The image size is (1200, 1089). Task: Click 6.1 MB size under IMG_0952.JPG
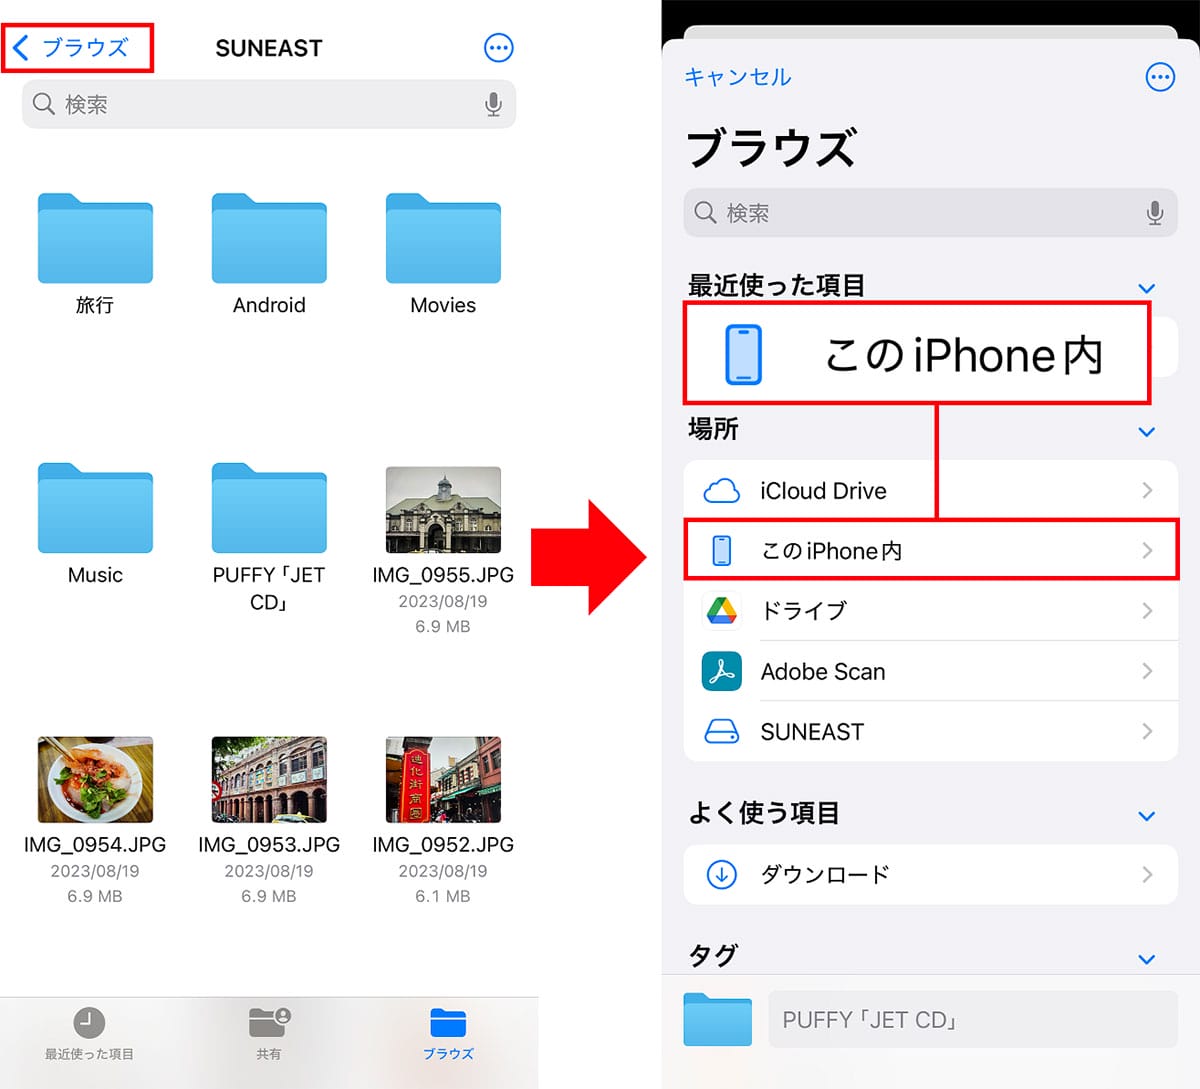pyautogui.click(x=443, y=896)
